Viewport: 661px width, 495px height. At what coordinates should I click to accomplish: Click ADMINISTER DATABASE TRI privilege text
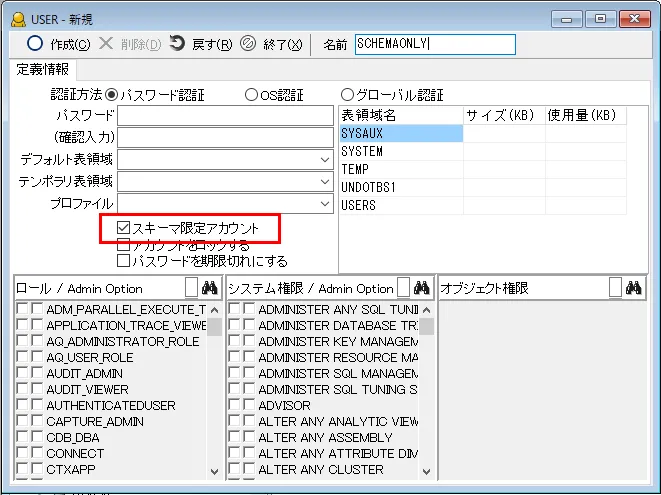[339, 326]
